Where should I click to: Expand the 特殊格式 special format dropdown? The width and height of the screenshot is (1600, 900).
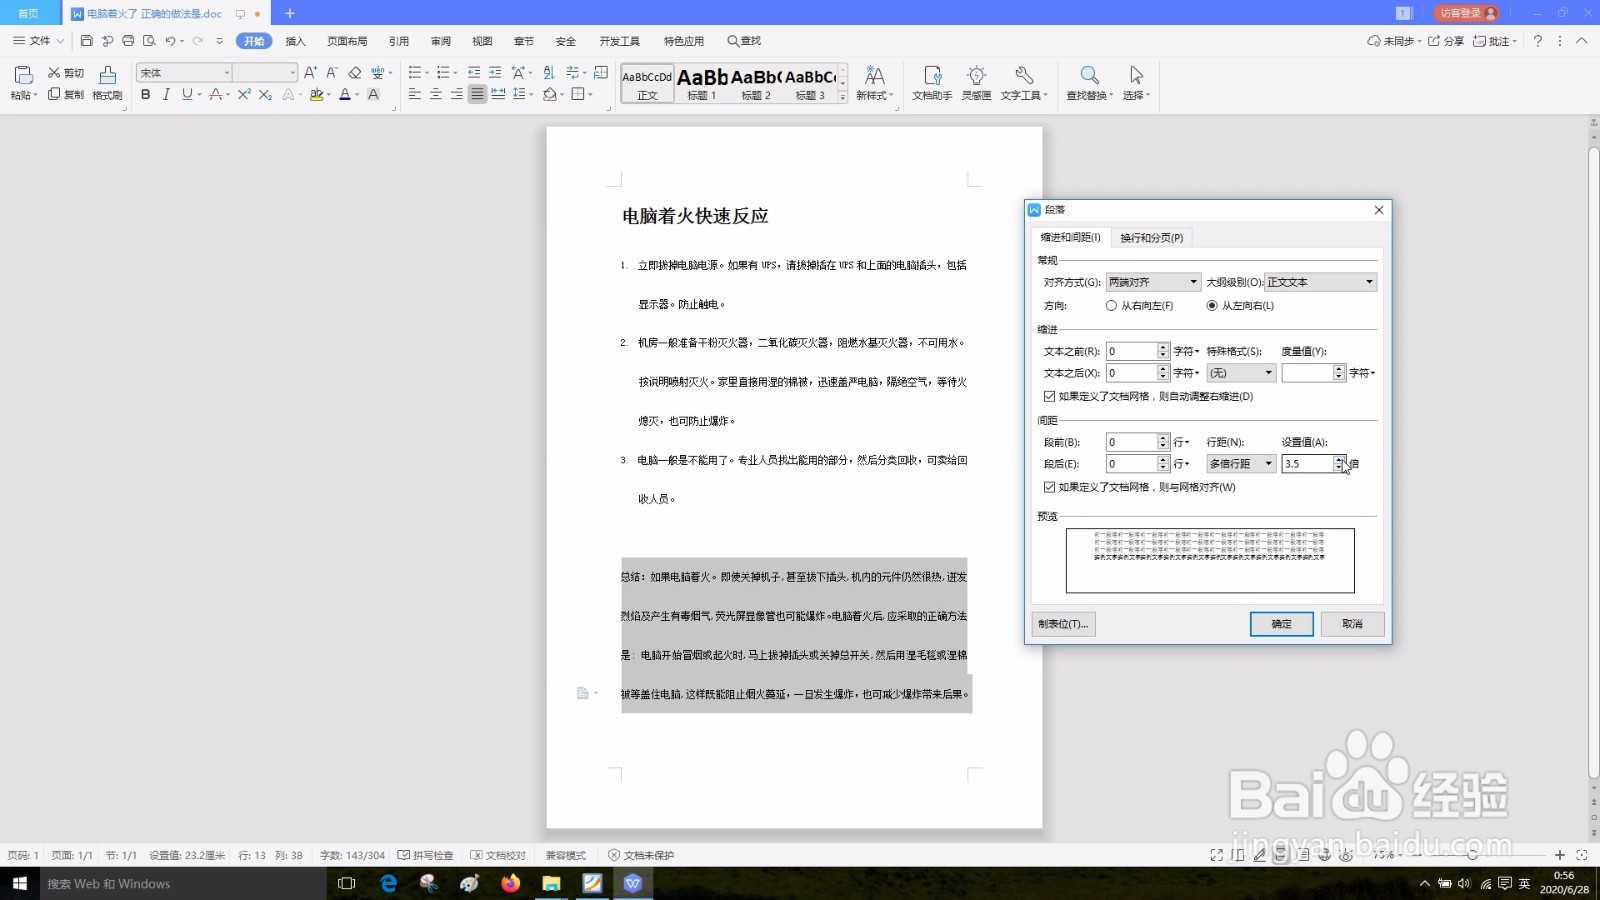[1266, 372]
